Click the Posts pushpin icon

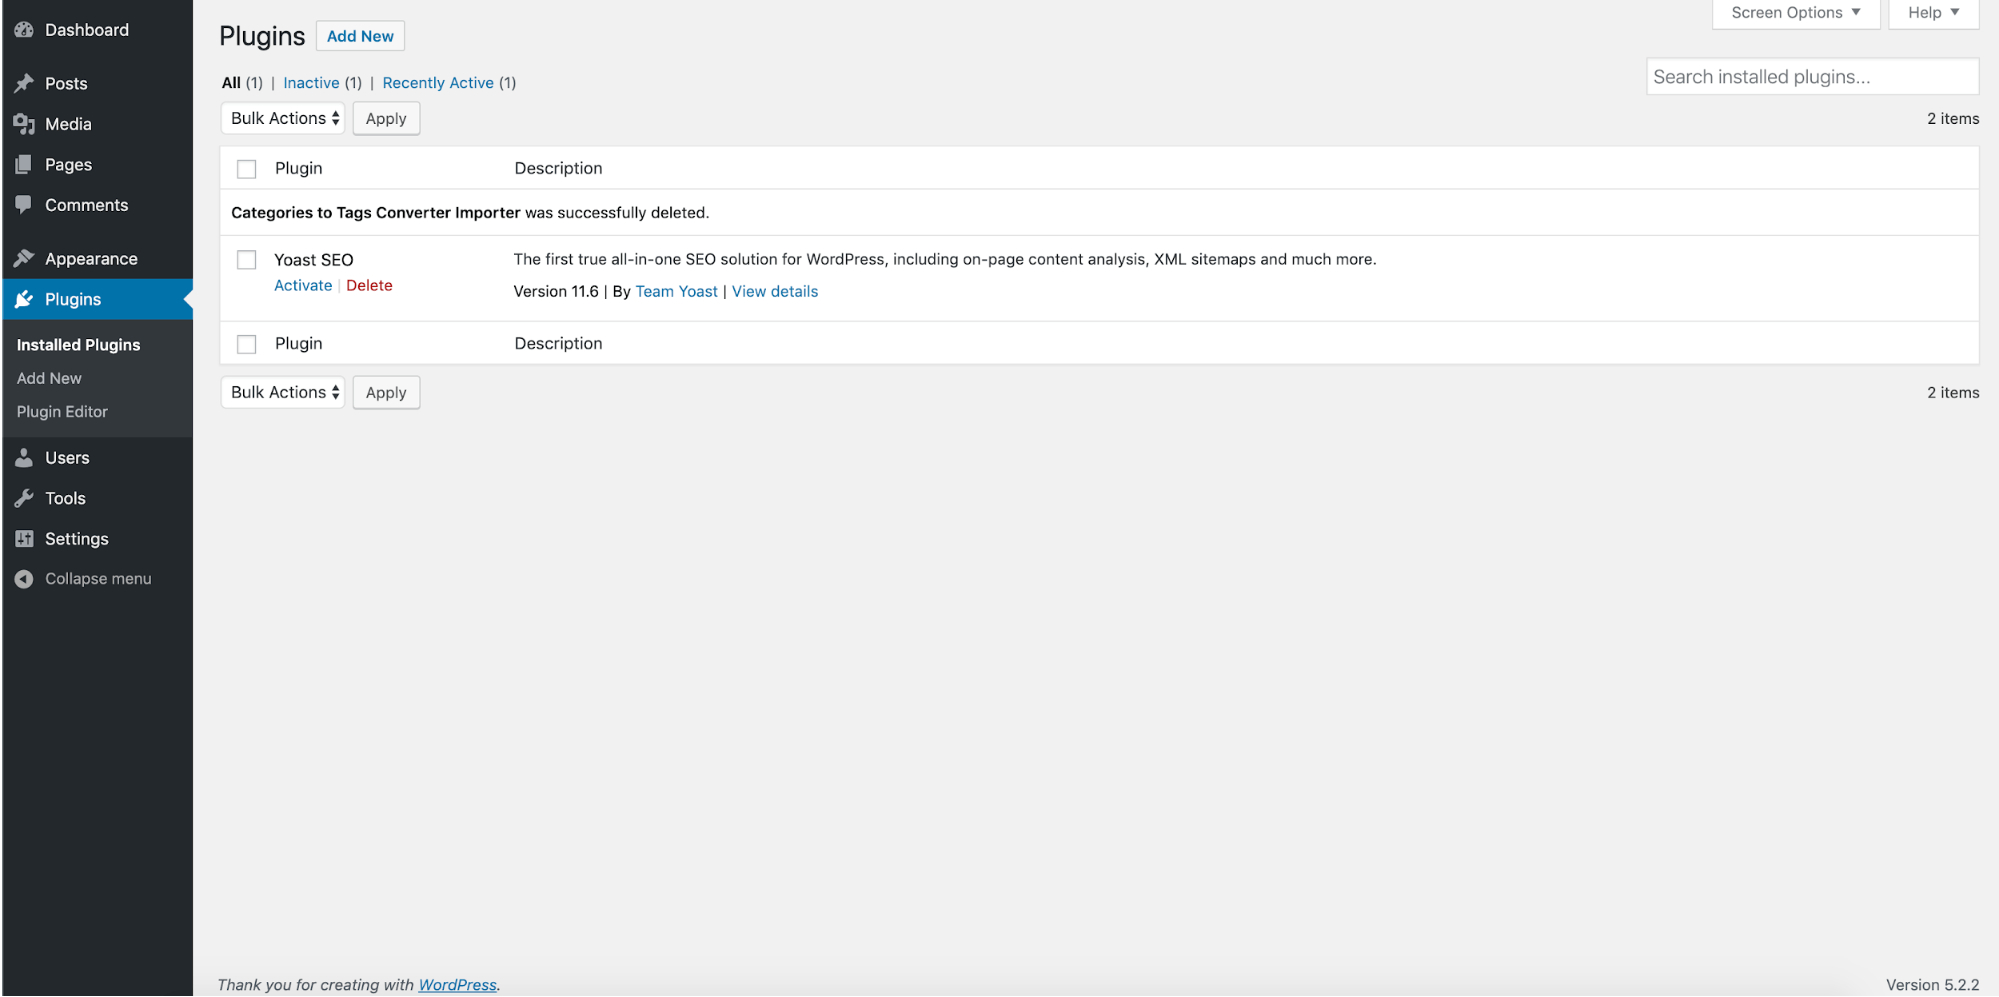[24, 84]
